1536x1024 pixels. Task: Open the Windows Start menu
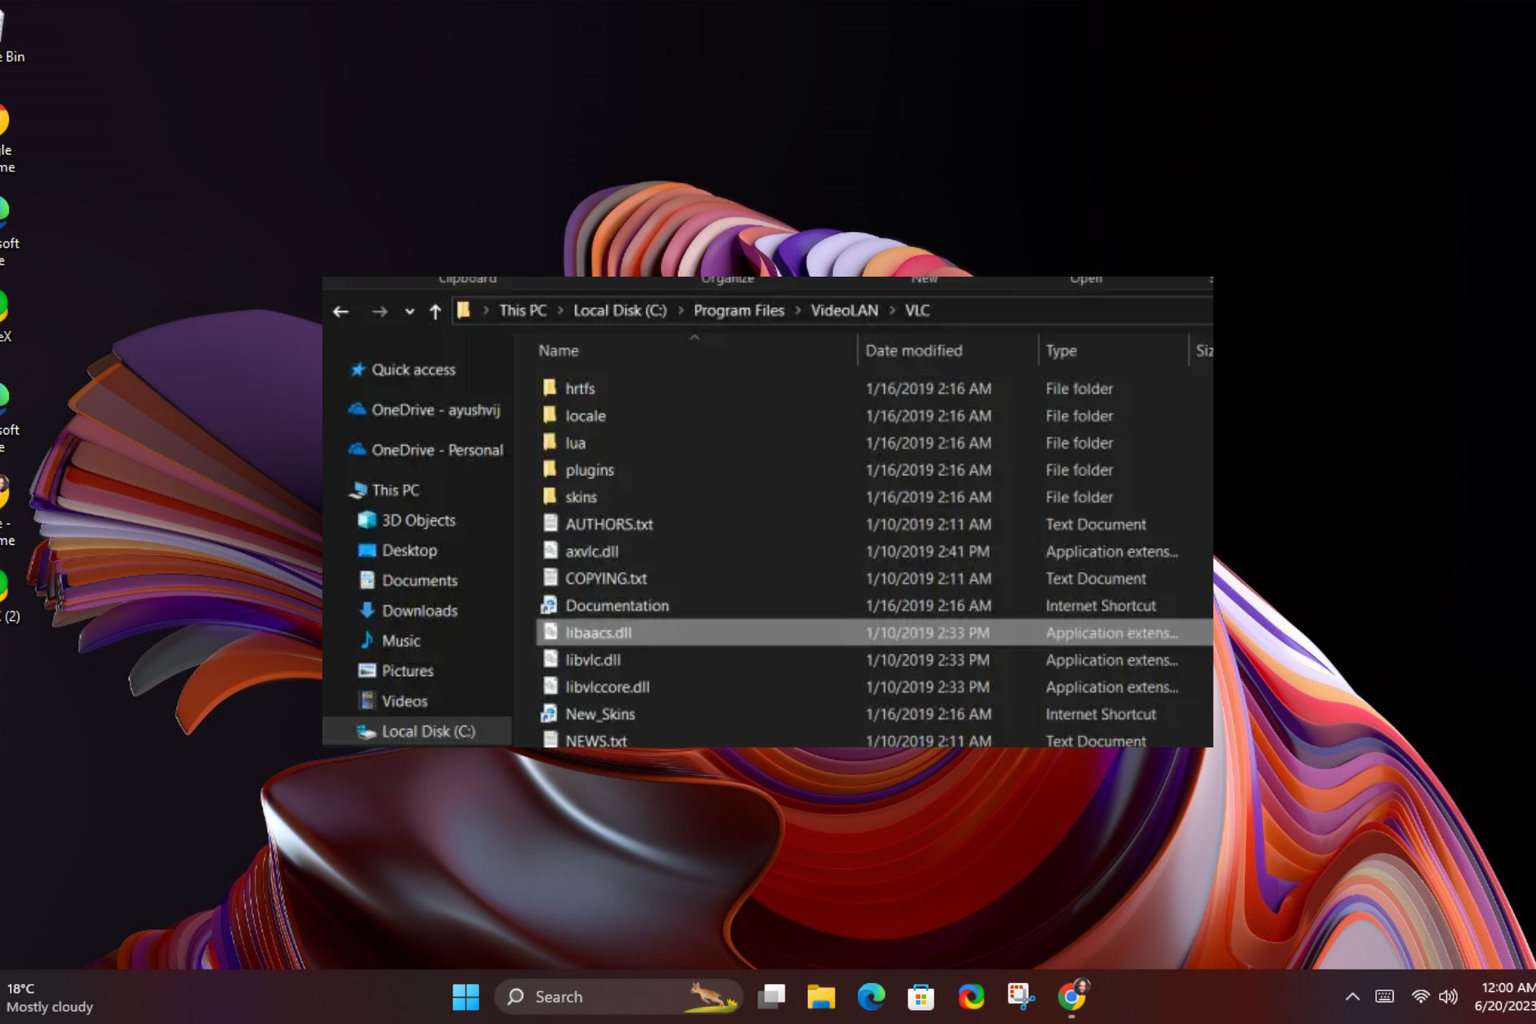(466, 996)
